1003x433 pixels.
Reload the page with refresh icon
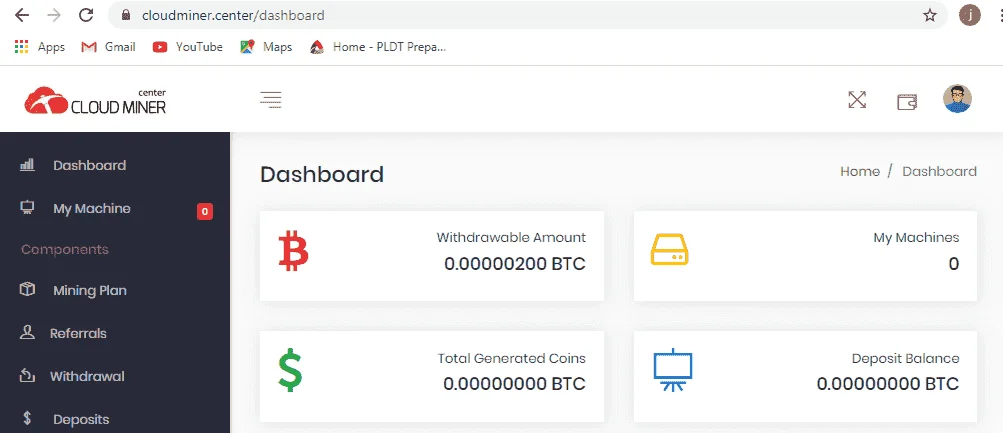[86, 15]
